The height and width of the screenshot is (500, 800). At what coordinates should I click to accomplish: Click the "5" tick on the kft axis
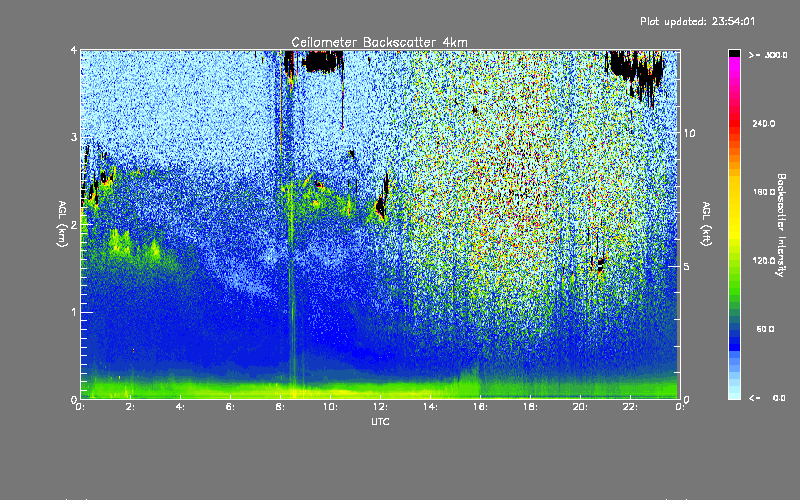pyautogui.click(x=687, y=267)
